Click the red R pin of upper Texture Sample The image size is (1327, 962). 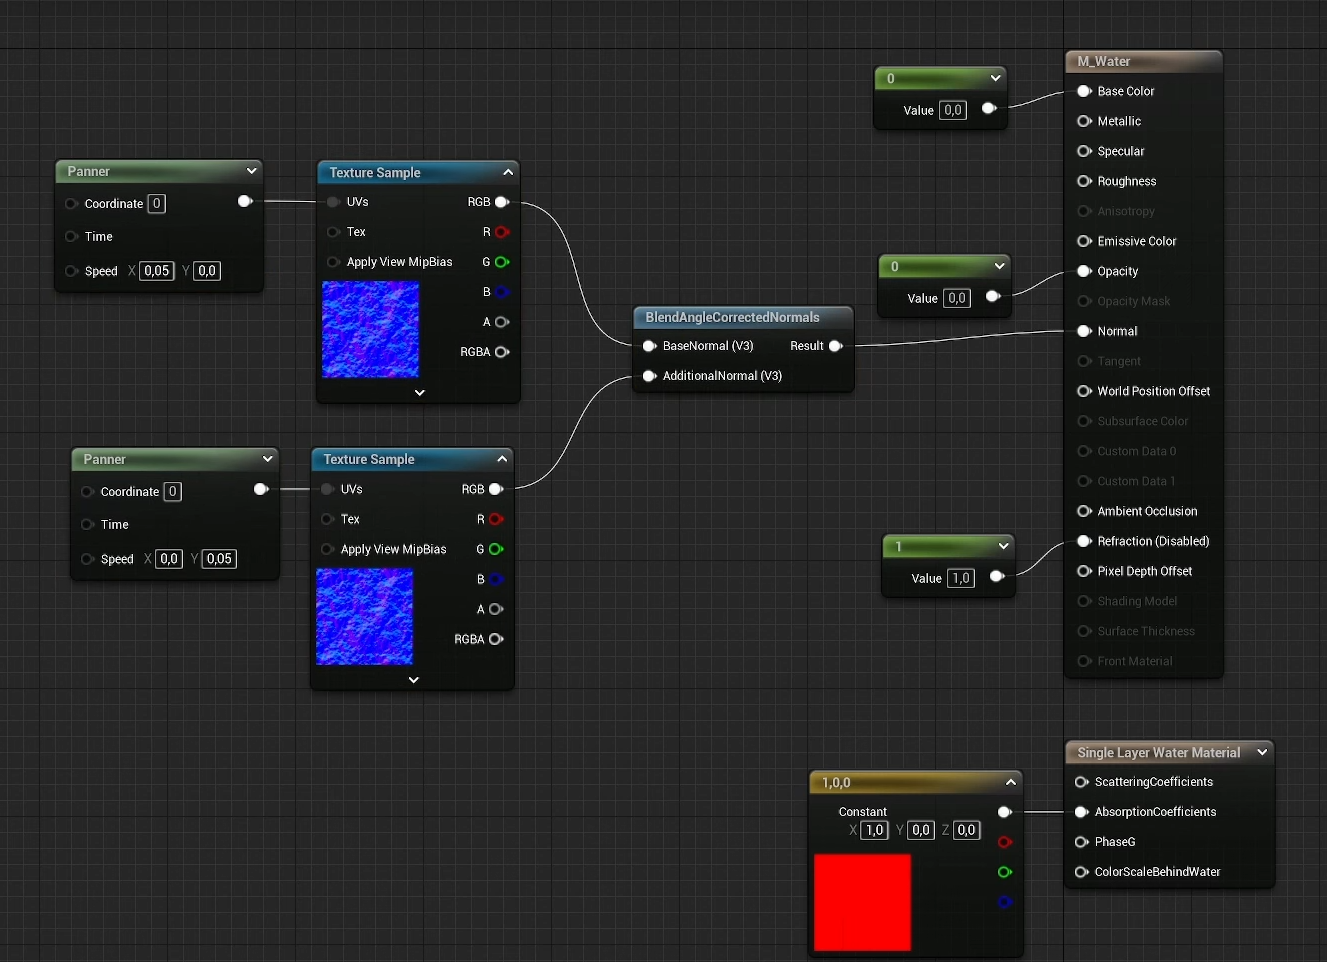pyautogui.click(x=502, y=232)
